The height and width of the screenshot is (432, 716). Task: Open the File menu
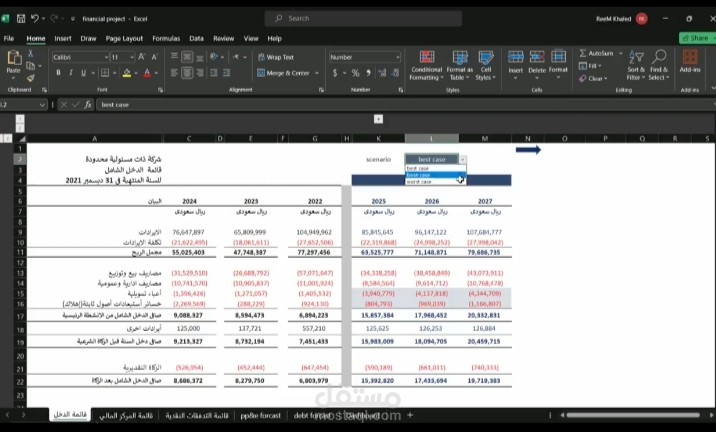tap(9, 38)
